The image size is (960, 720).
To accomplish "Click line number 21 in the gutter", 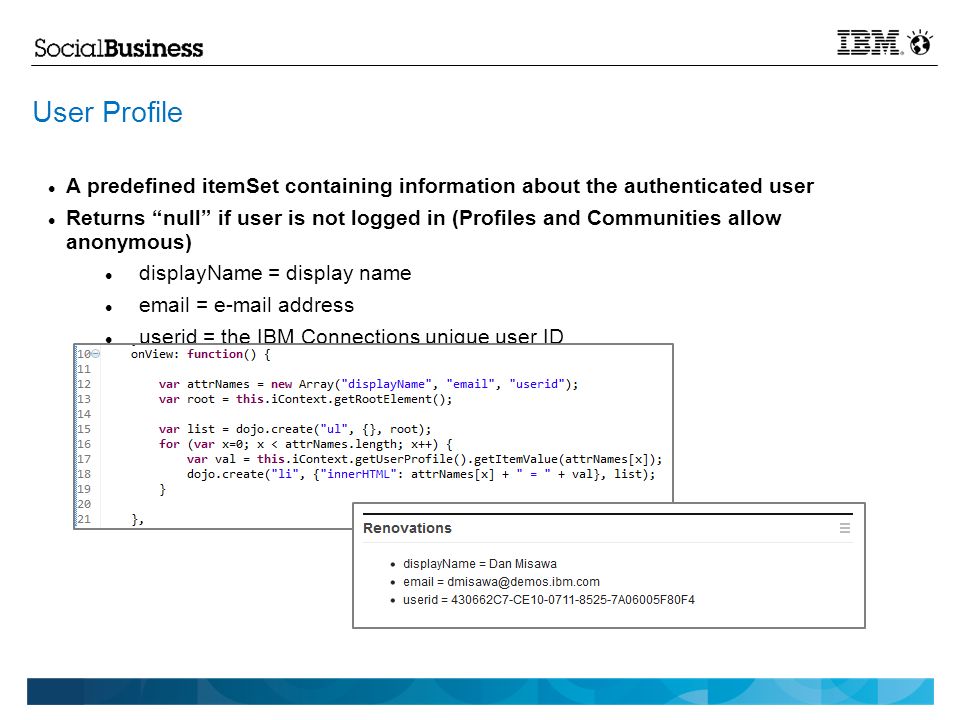I will point(84,519).
